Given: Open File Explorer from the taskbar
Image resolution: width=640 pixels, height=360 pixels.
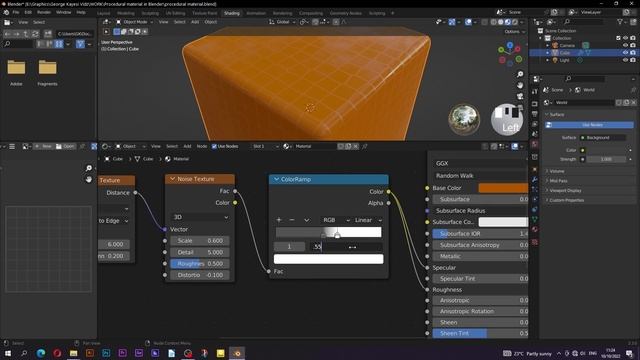Looking at the screenshot, I should 73,353.
